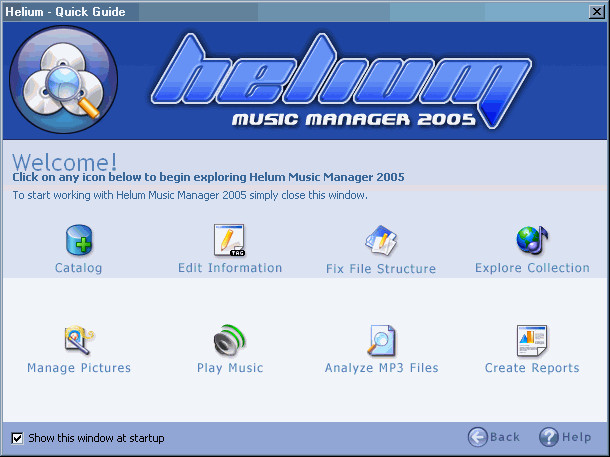
Task: Click the Play Music label
Action: pos(230,368)
